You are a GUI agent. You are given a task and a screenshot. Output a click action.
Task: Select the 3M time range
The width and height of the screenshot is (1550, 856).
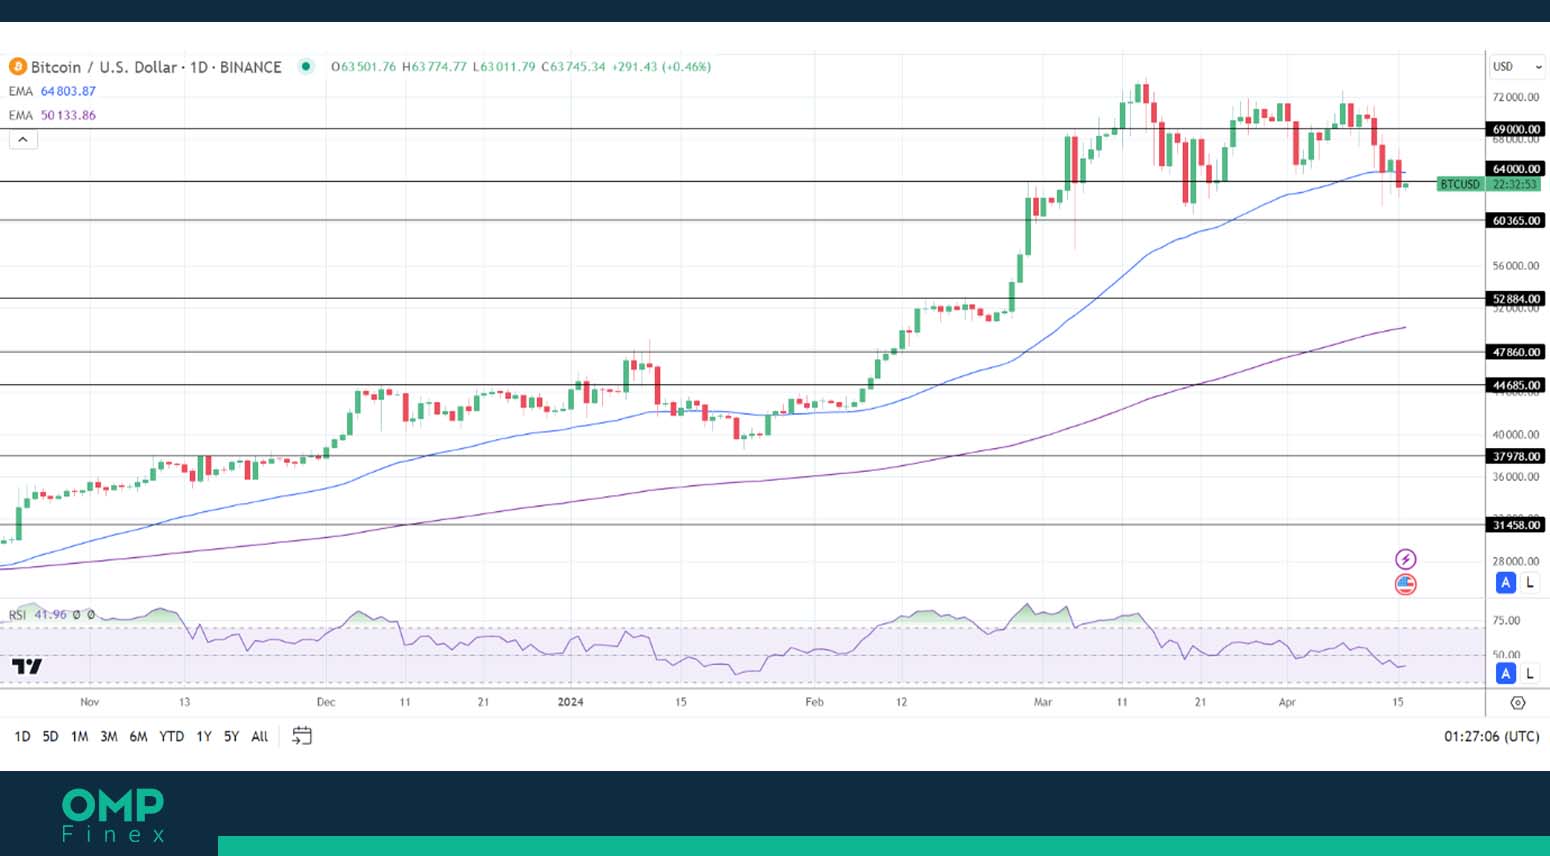(109, 737)
